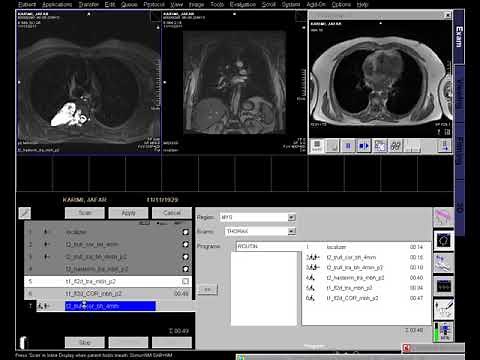Click the third icon below body-outline icon
This screenshot has height=360, width=480.
[443, 263]
